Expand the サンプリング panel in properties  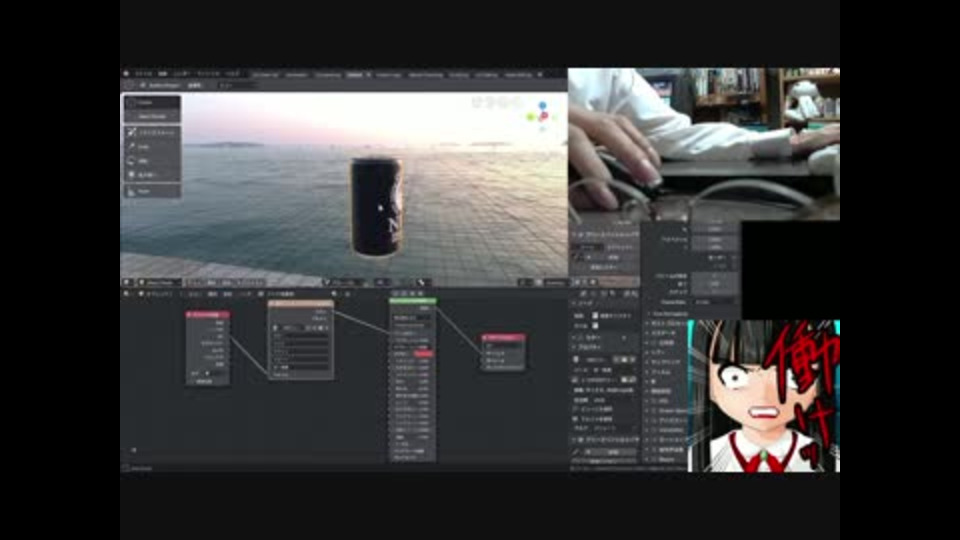(665, 362)
